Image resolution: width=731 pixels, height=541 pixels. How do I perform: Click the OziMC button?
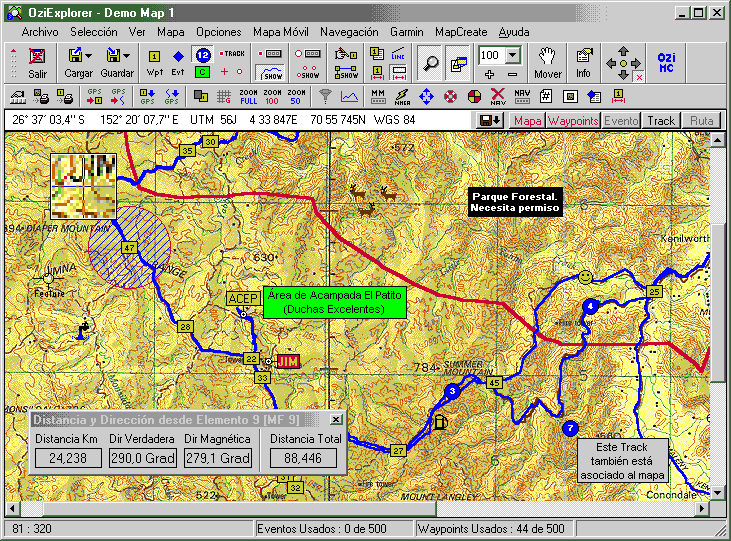coord(666,62)
